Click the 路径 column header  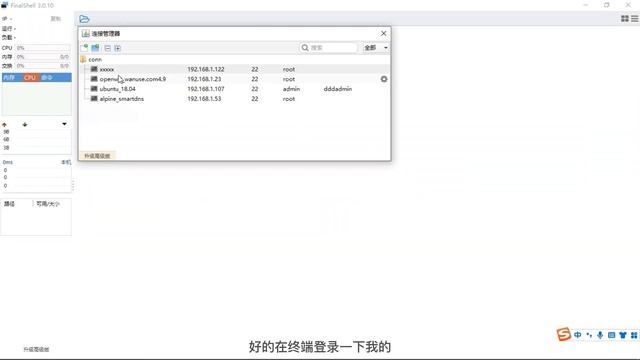click(x=9, y=204)
